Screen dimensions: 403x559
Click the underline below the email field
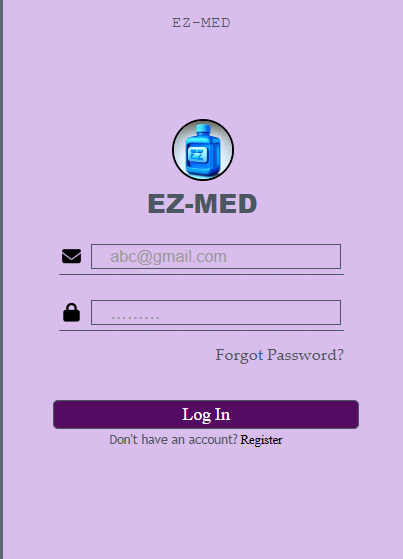click(x=202, y=275)
